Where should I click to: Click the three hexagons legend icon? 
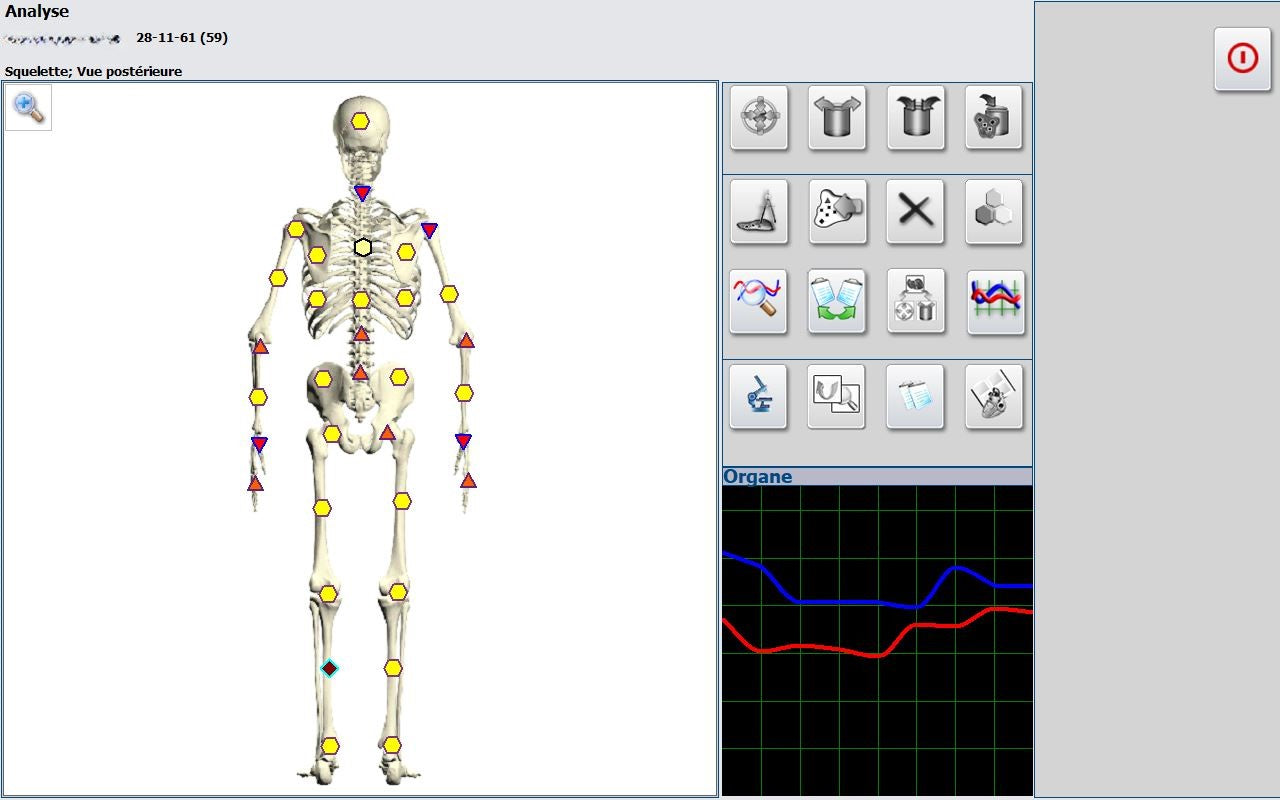994,212
